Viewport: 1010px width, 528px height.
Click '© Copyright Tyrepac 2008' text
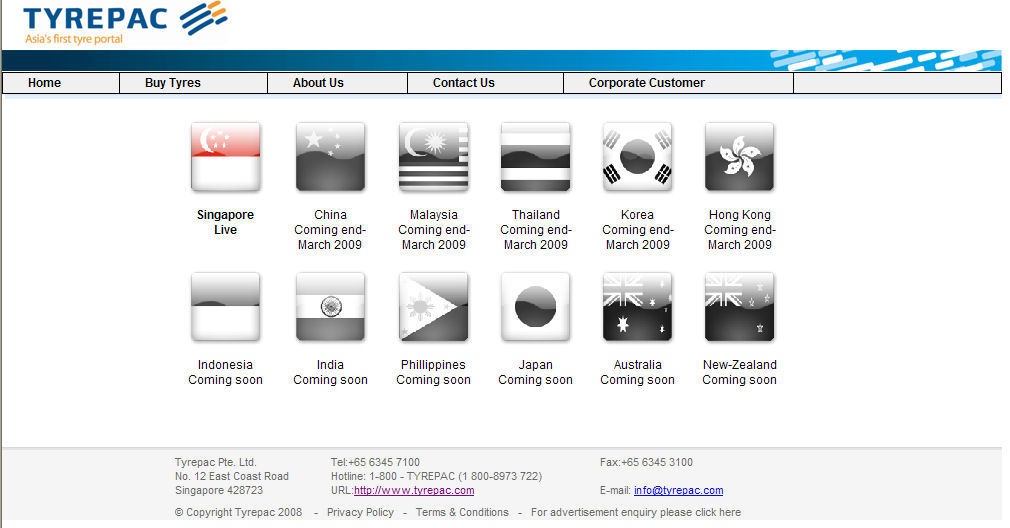pyautogui.click(x=238, y=512)
